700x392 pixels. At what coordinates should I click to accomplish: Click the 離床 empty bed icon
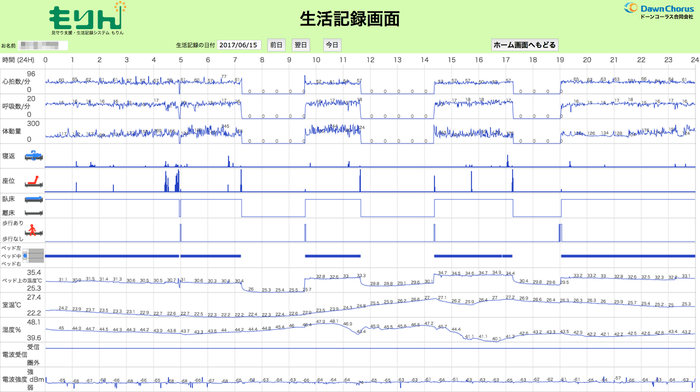tap(33, 213)
